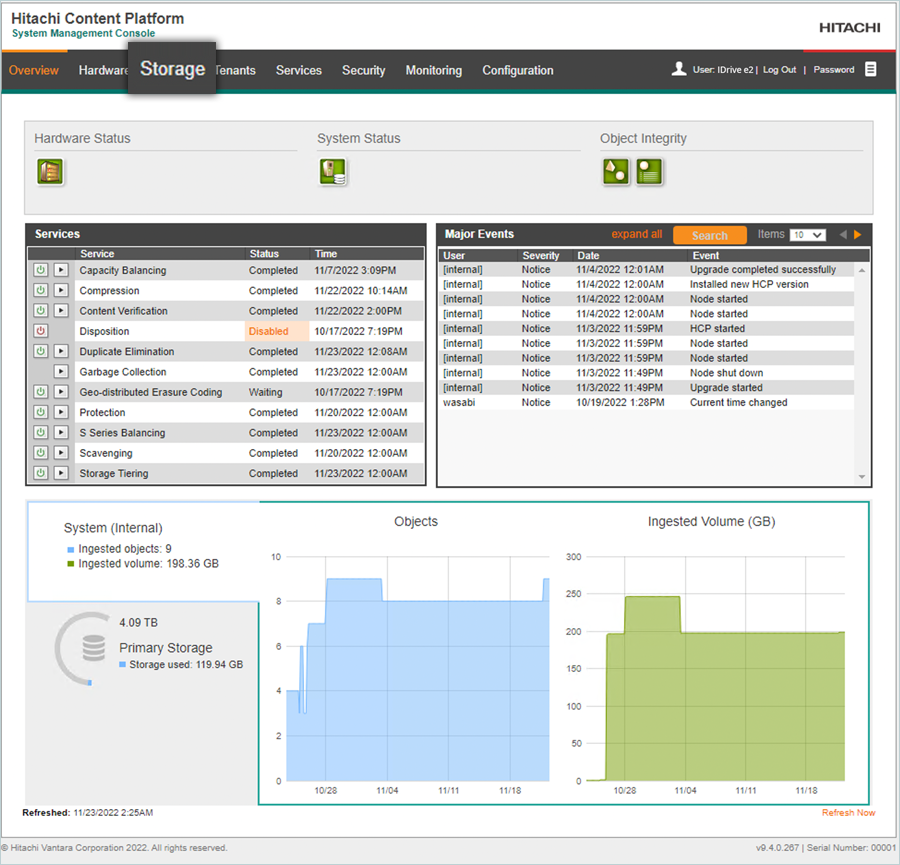Open the Storage menu tab
900x865 pixels.
pyautogui.click(x=172, y=69)
